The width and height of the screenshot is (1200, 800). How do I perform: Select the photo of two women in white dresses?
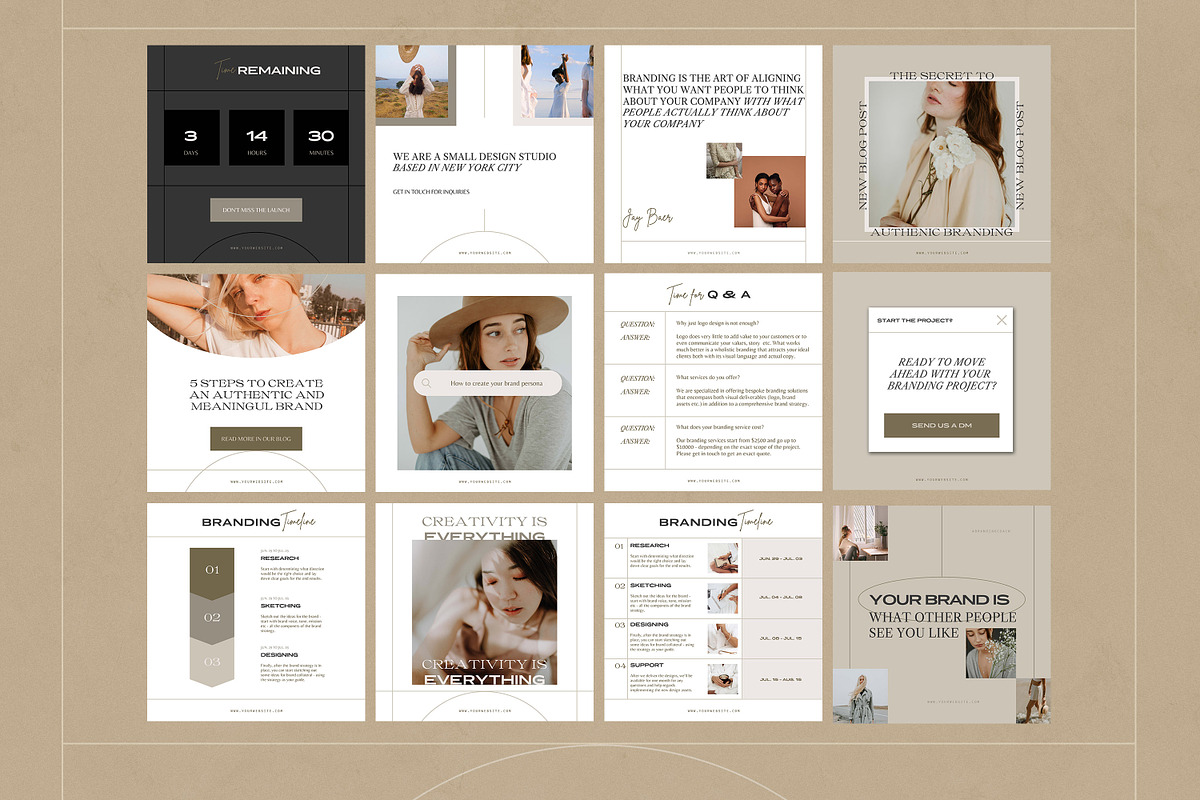pos(557,82)
